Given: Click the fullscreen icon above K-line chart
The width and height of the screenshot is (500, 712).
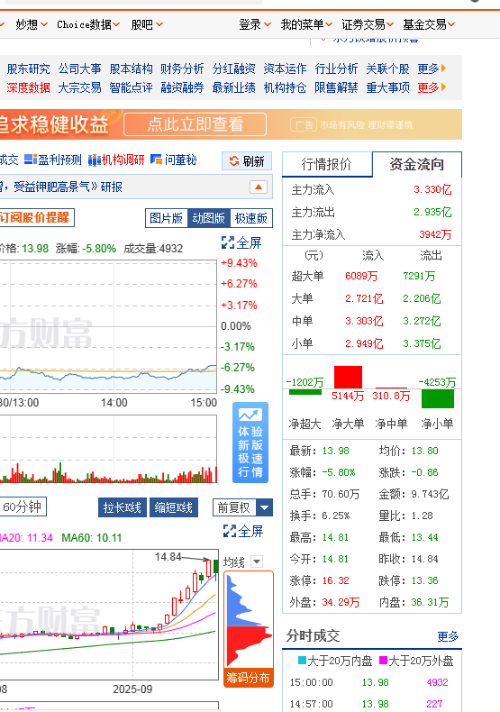Looking at the screenshot, I should click(229, 531).
